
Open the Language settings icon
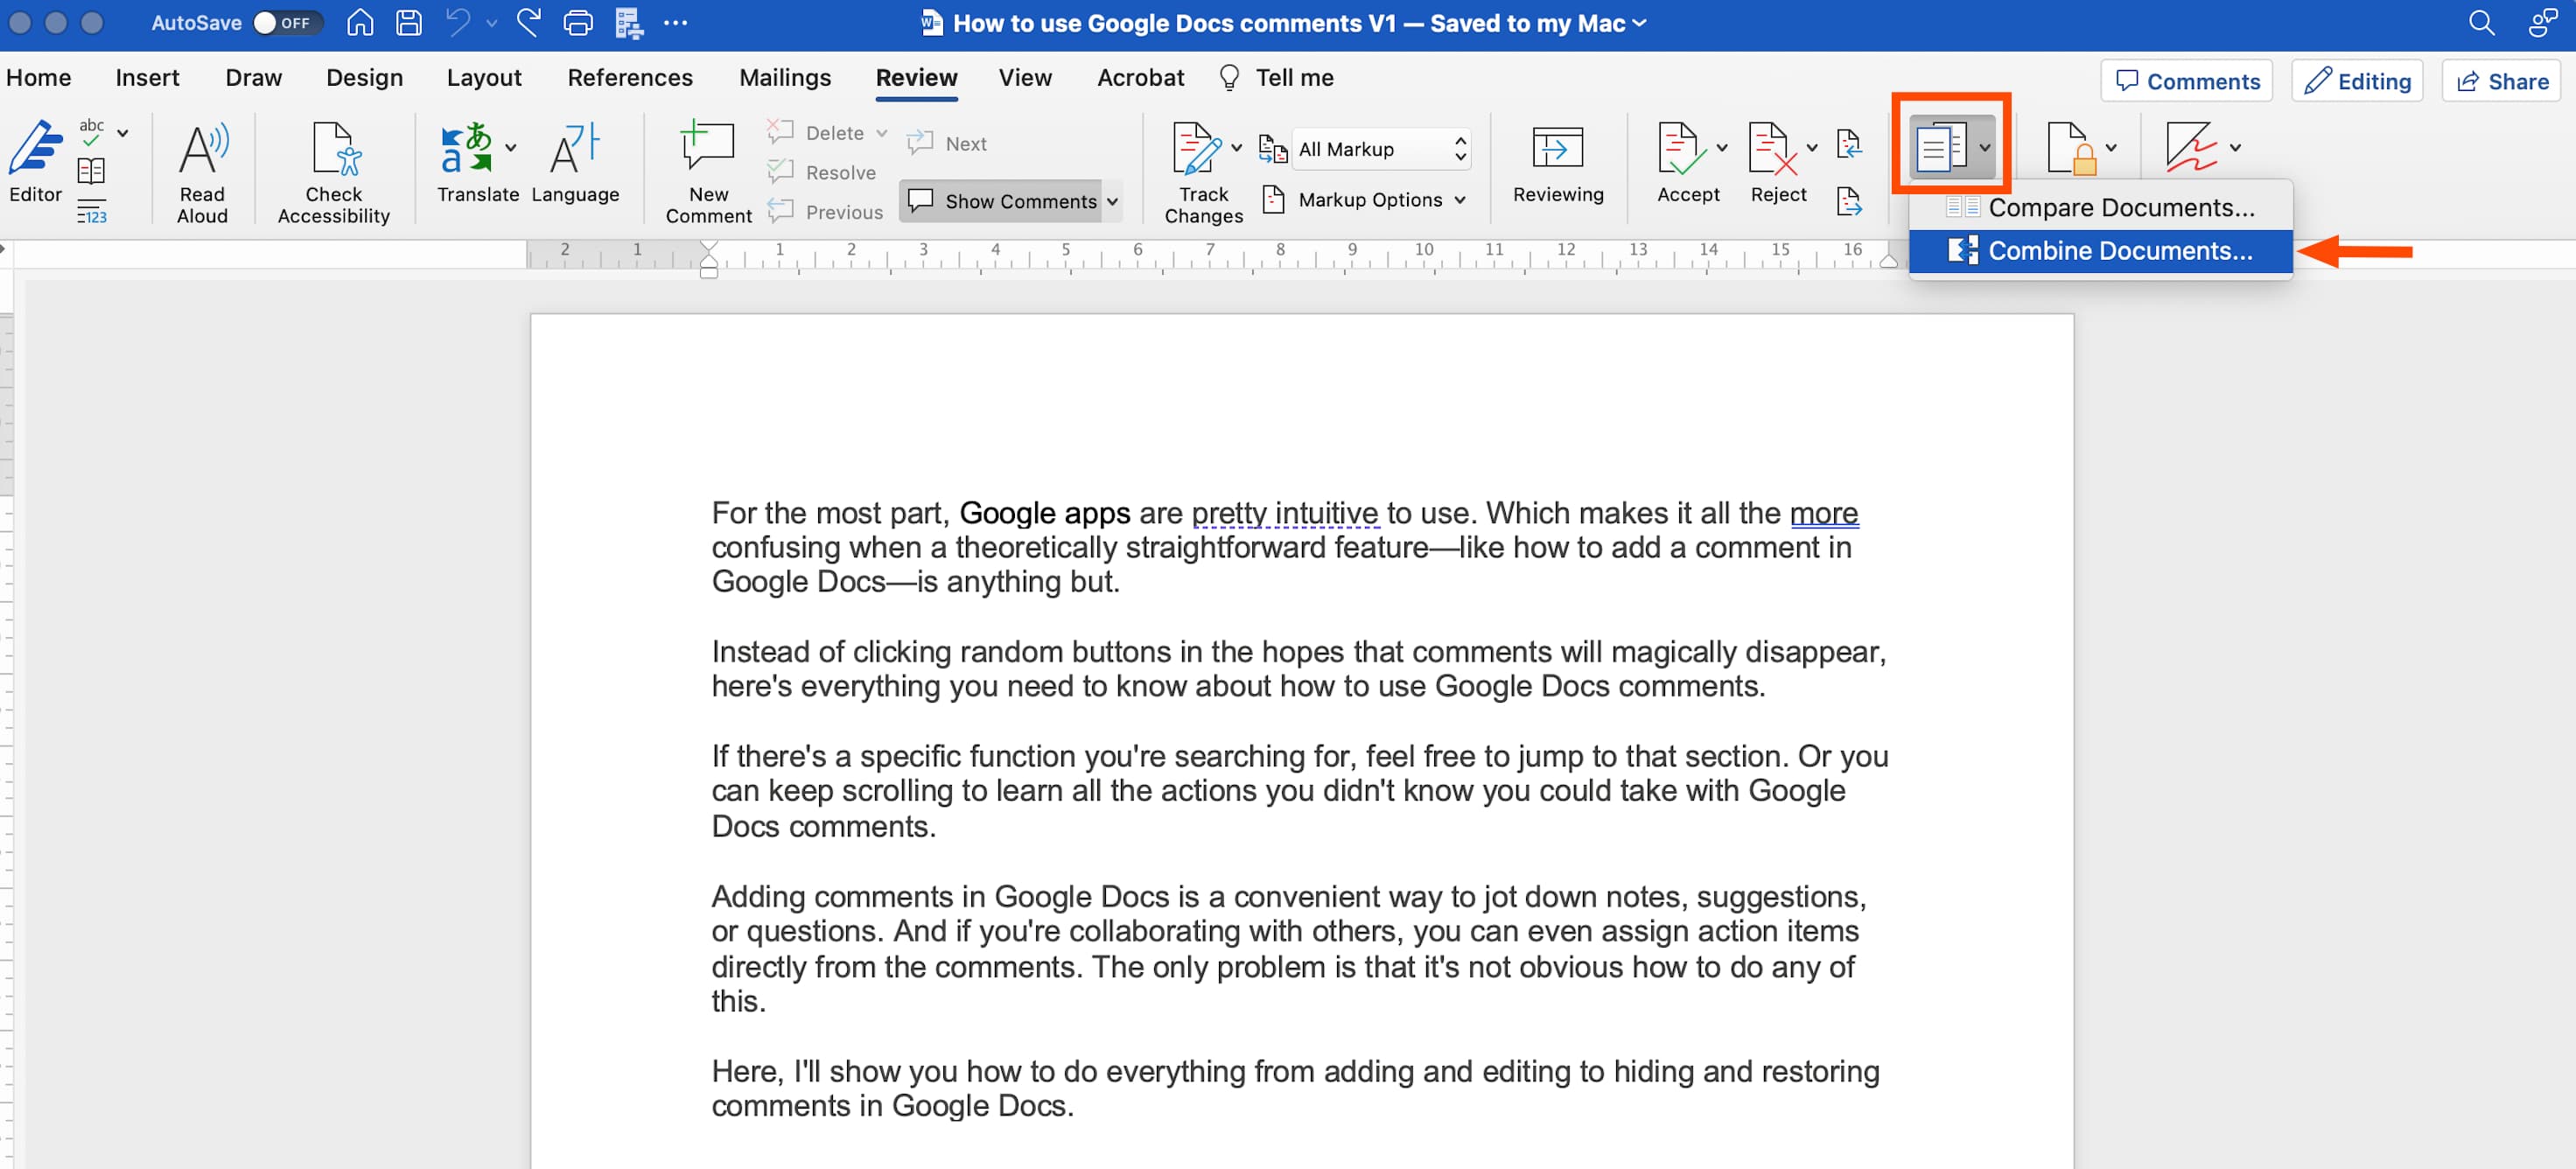[575, 162]
